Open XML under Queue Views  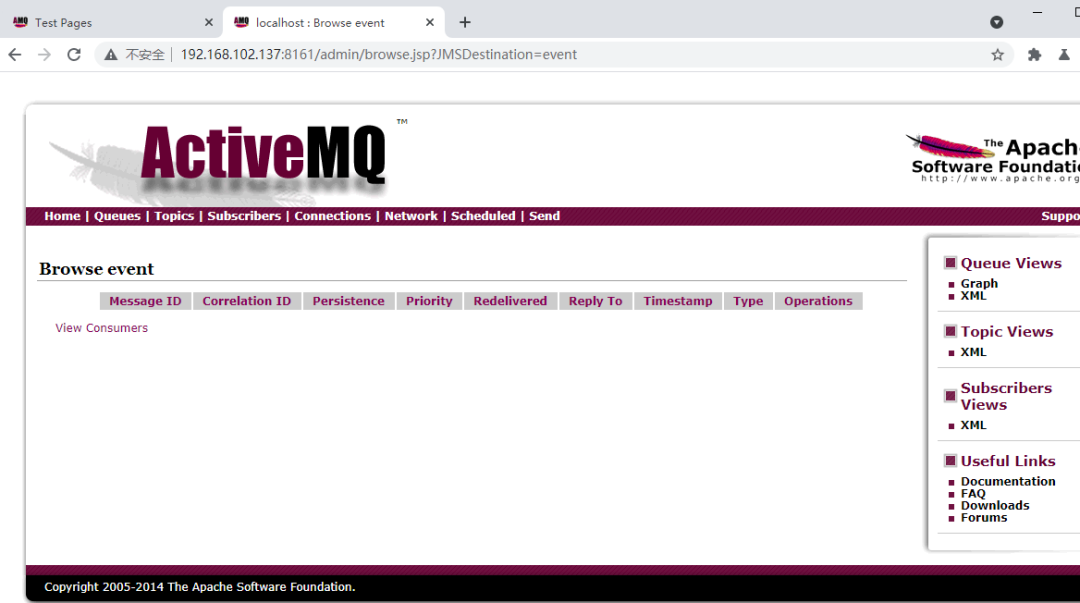coord(973,296)
